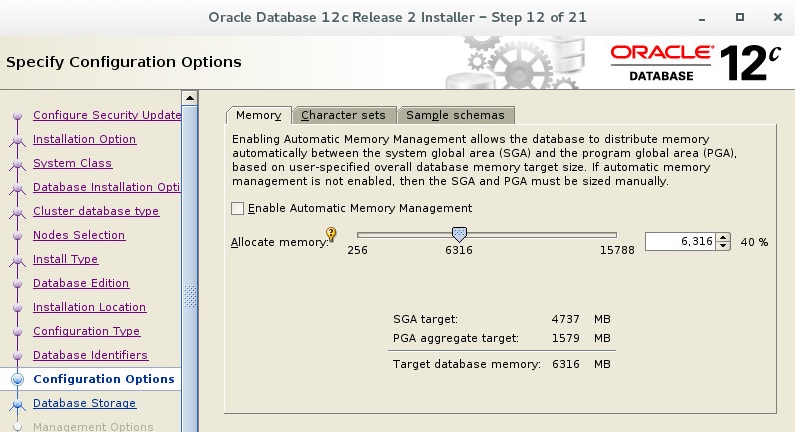Switch to the Memory tab
The width and height of the screenshot is (795, 432).
(259, 115)
